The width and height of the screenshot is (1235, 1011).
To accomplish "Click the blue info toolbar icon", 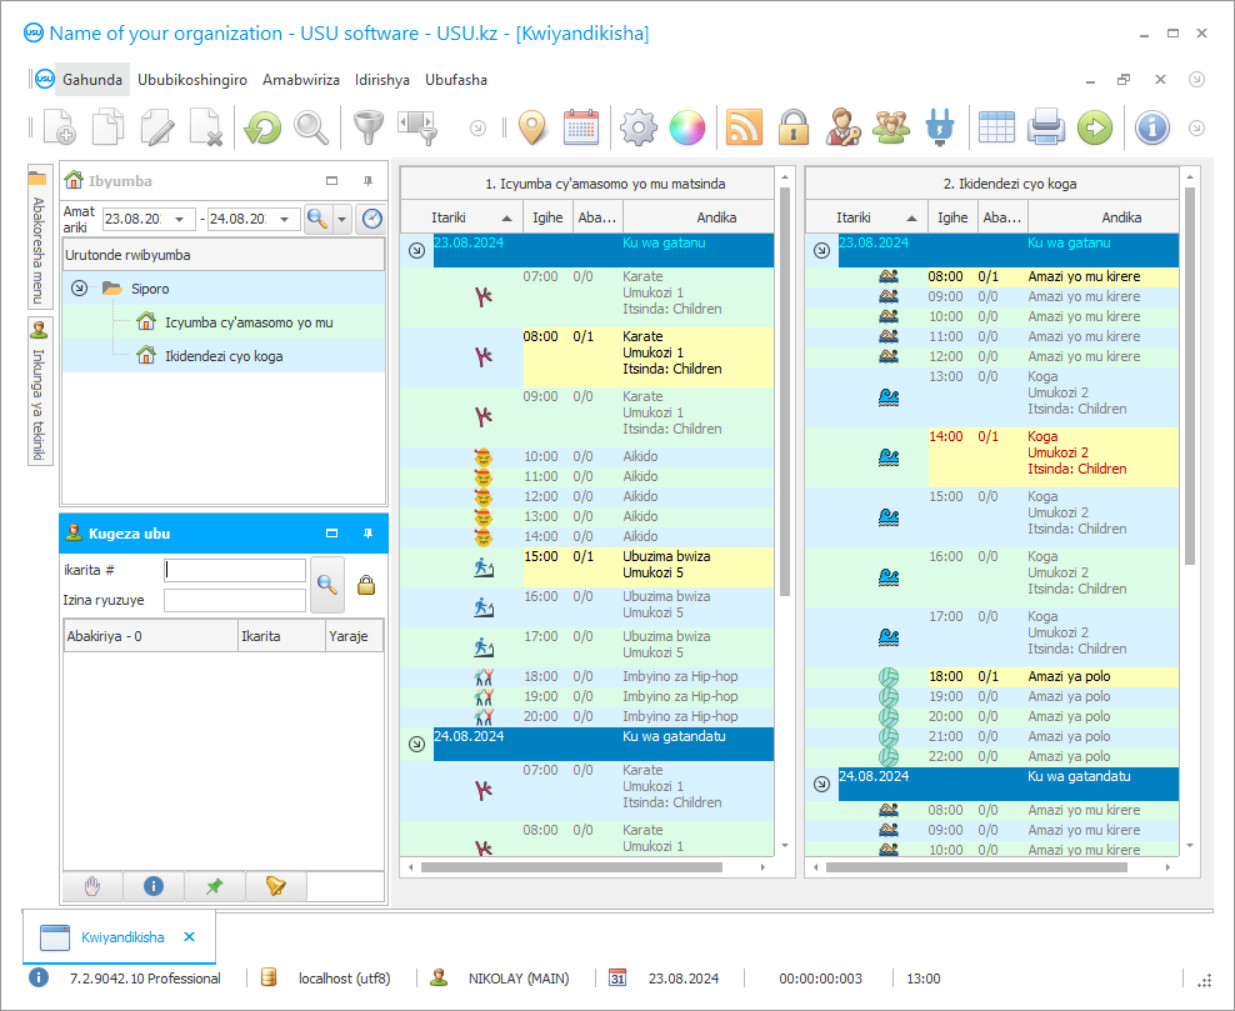I will pos(1152,128).
